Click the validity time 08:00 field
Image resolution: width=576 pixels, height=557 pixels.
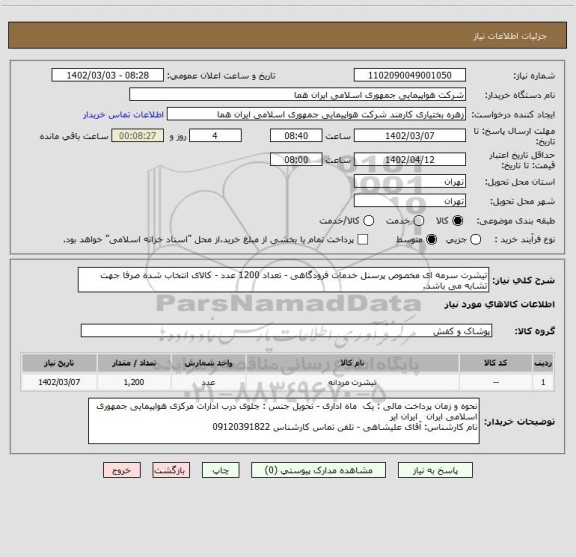(296, 159)
